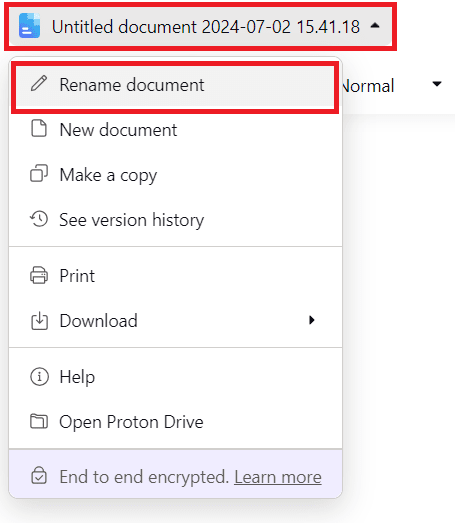Screen dimensions: 455x523
Task: Click the printer icon
Action: [39, 275]
